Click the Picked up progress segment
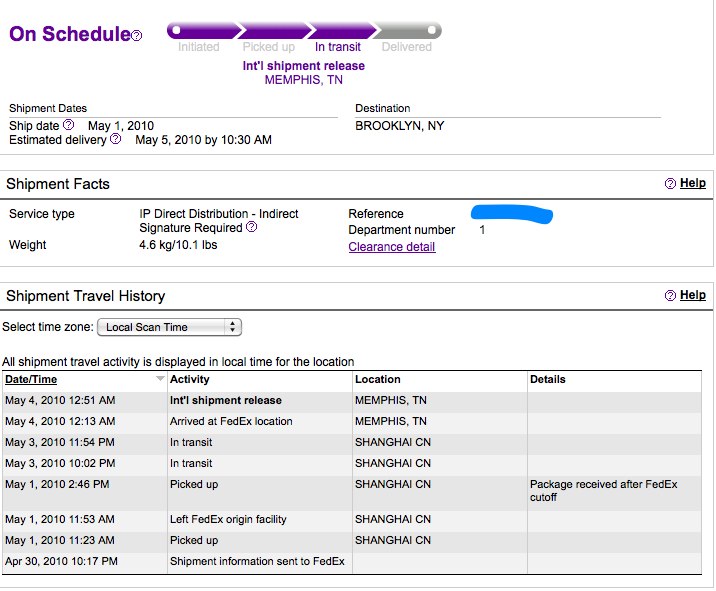The width and height of the screenshot is (716, 591). 274,31
